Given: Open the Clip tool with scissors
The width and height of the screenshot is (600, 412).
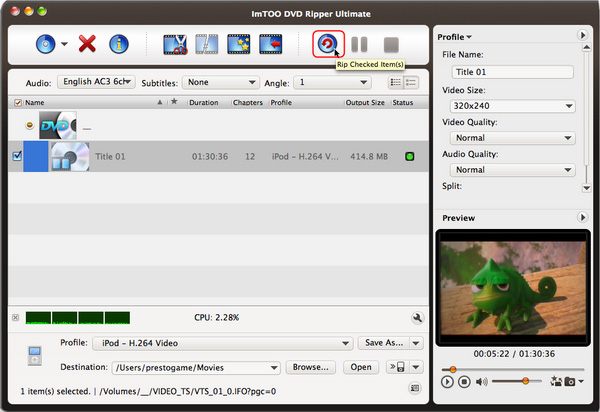Looking at the screenshot, I should [x=175, y=44].
